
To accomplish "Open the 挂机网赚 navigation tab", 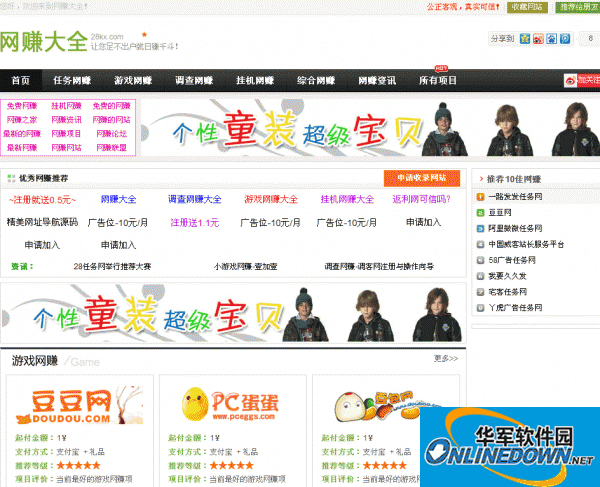I will pos(255,80).
